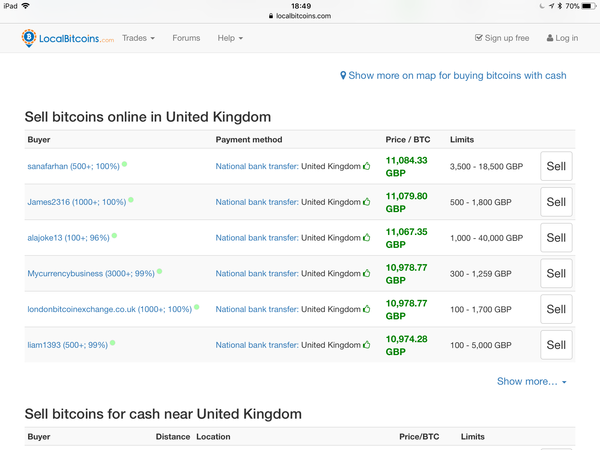Expand Show more... under online buyers
The image size is (600, 450).
coord(532,382)
